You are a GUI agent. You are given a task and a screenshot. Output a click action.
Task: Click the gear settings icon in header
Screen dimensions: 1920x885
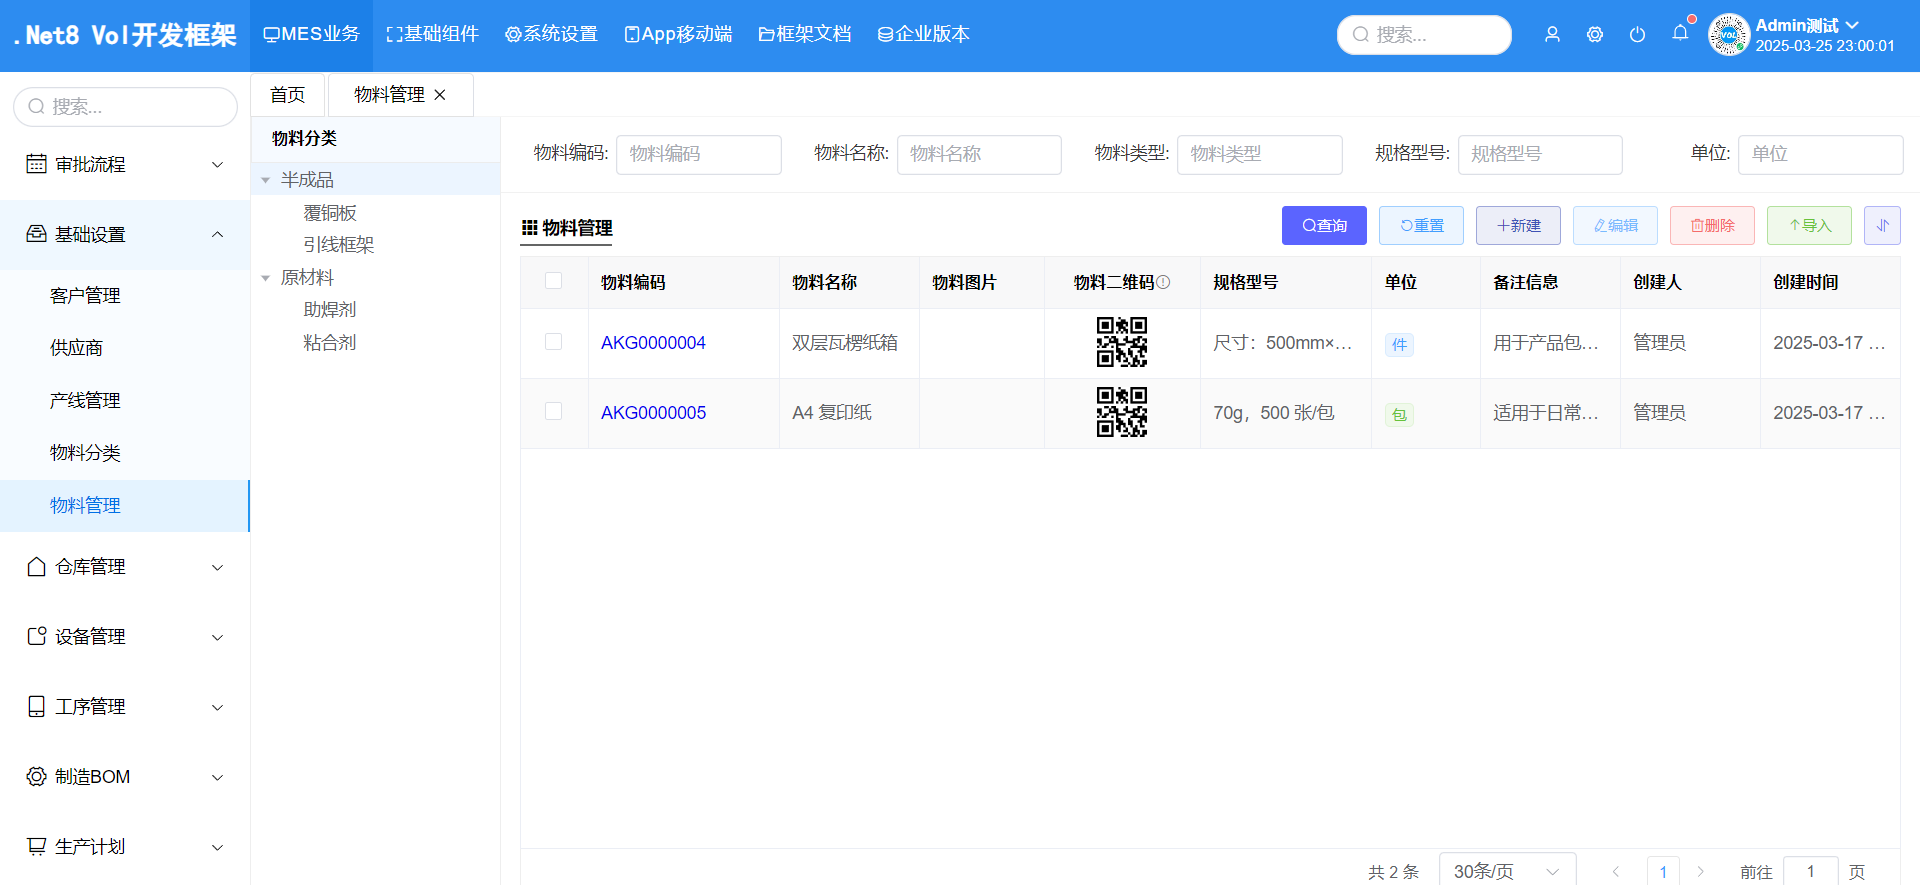point(1595,35)
